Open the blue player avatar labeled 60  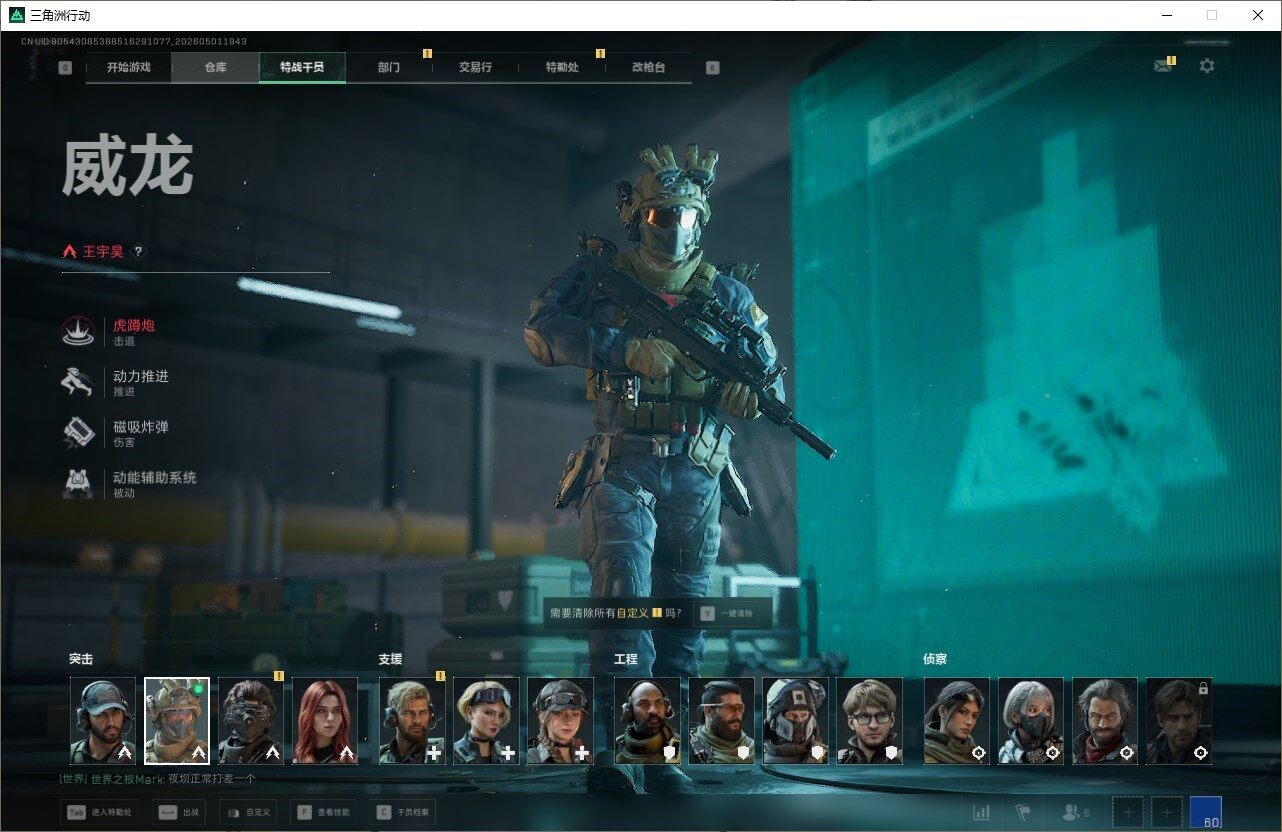tap(1206, 812)
